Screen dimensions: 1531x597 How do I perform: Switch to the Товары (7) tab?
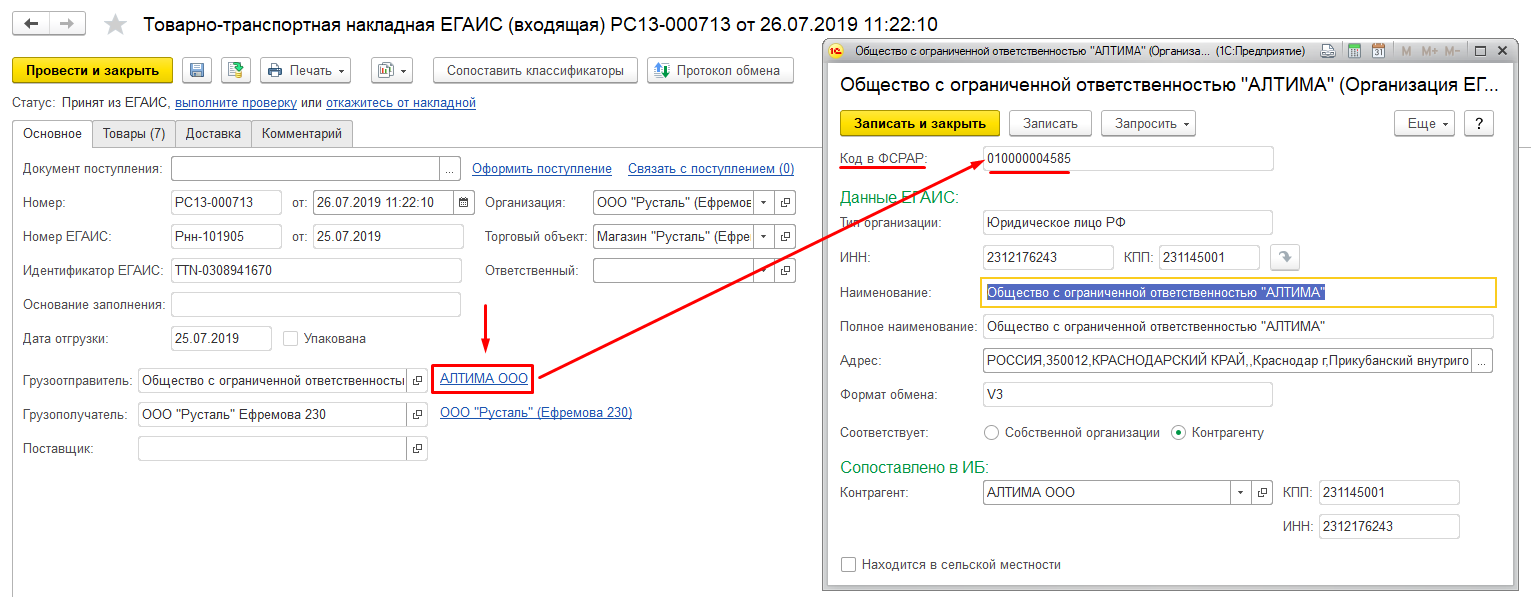coord(134,134)
